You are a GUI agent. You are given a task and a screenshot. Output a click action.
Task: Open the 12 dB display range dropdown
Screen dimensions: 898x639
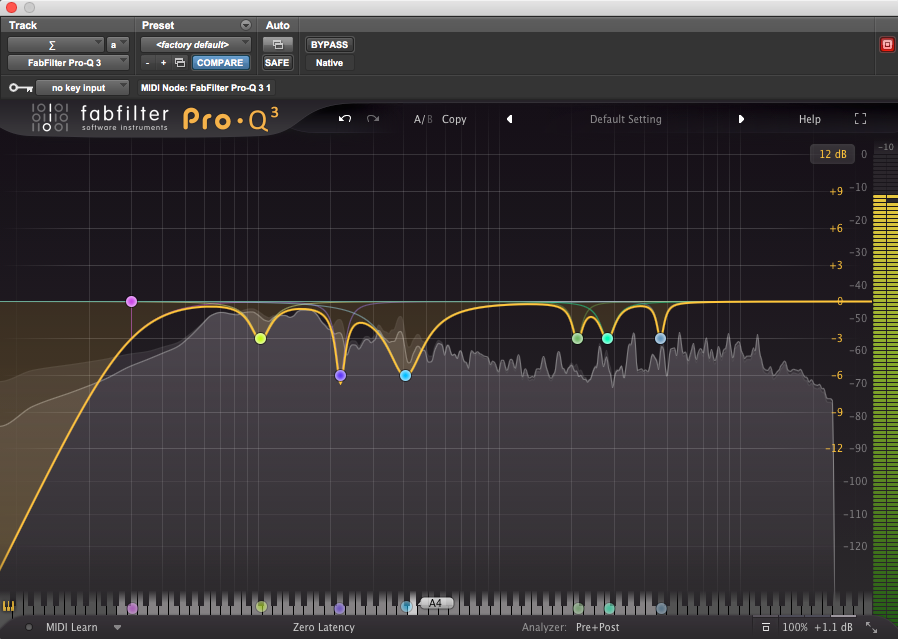(x=832, y=154)
